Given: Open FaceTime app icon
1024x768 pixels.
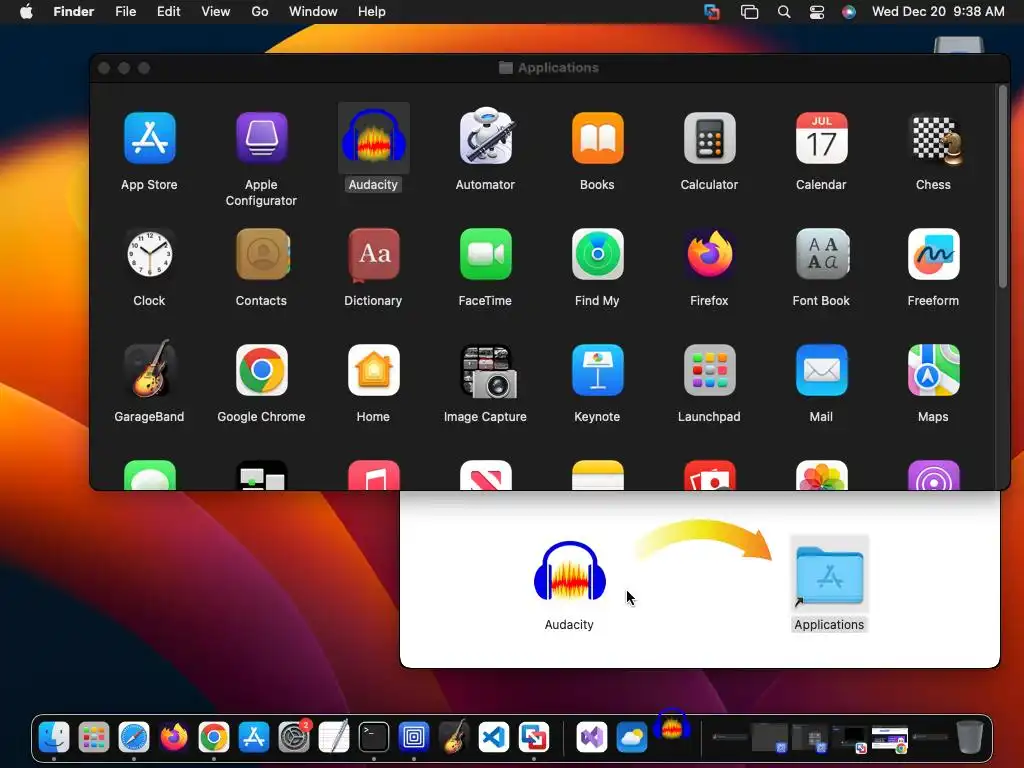Looking at the screenshot, I should click(x=485, y=255).
